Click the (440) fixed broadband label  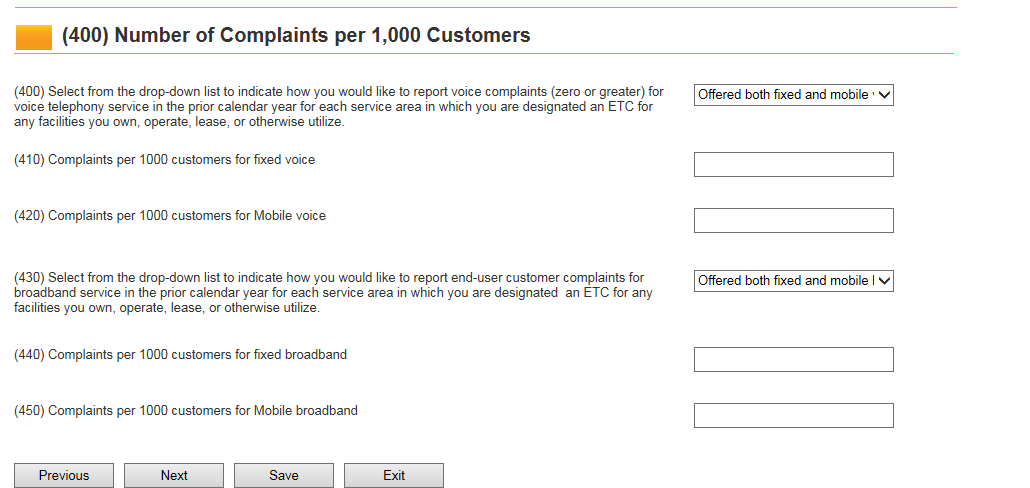click(x=180, y=355)
